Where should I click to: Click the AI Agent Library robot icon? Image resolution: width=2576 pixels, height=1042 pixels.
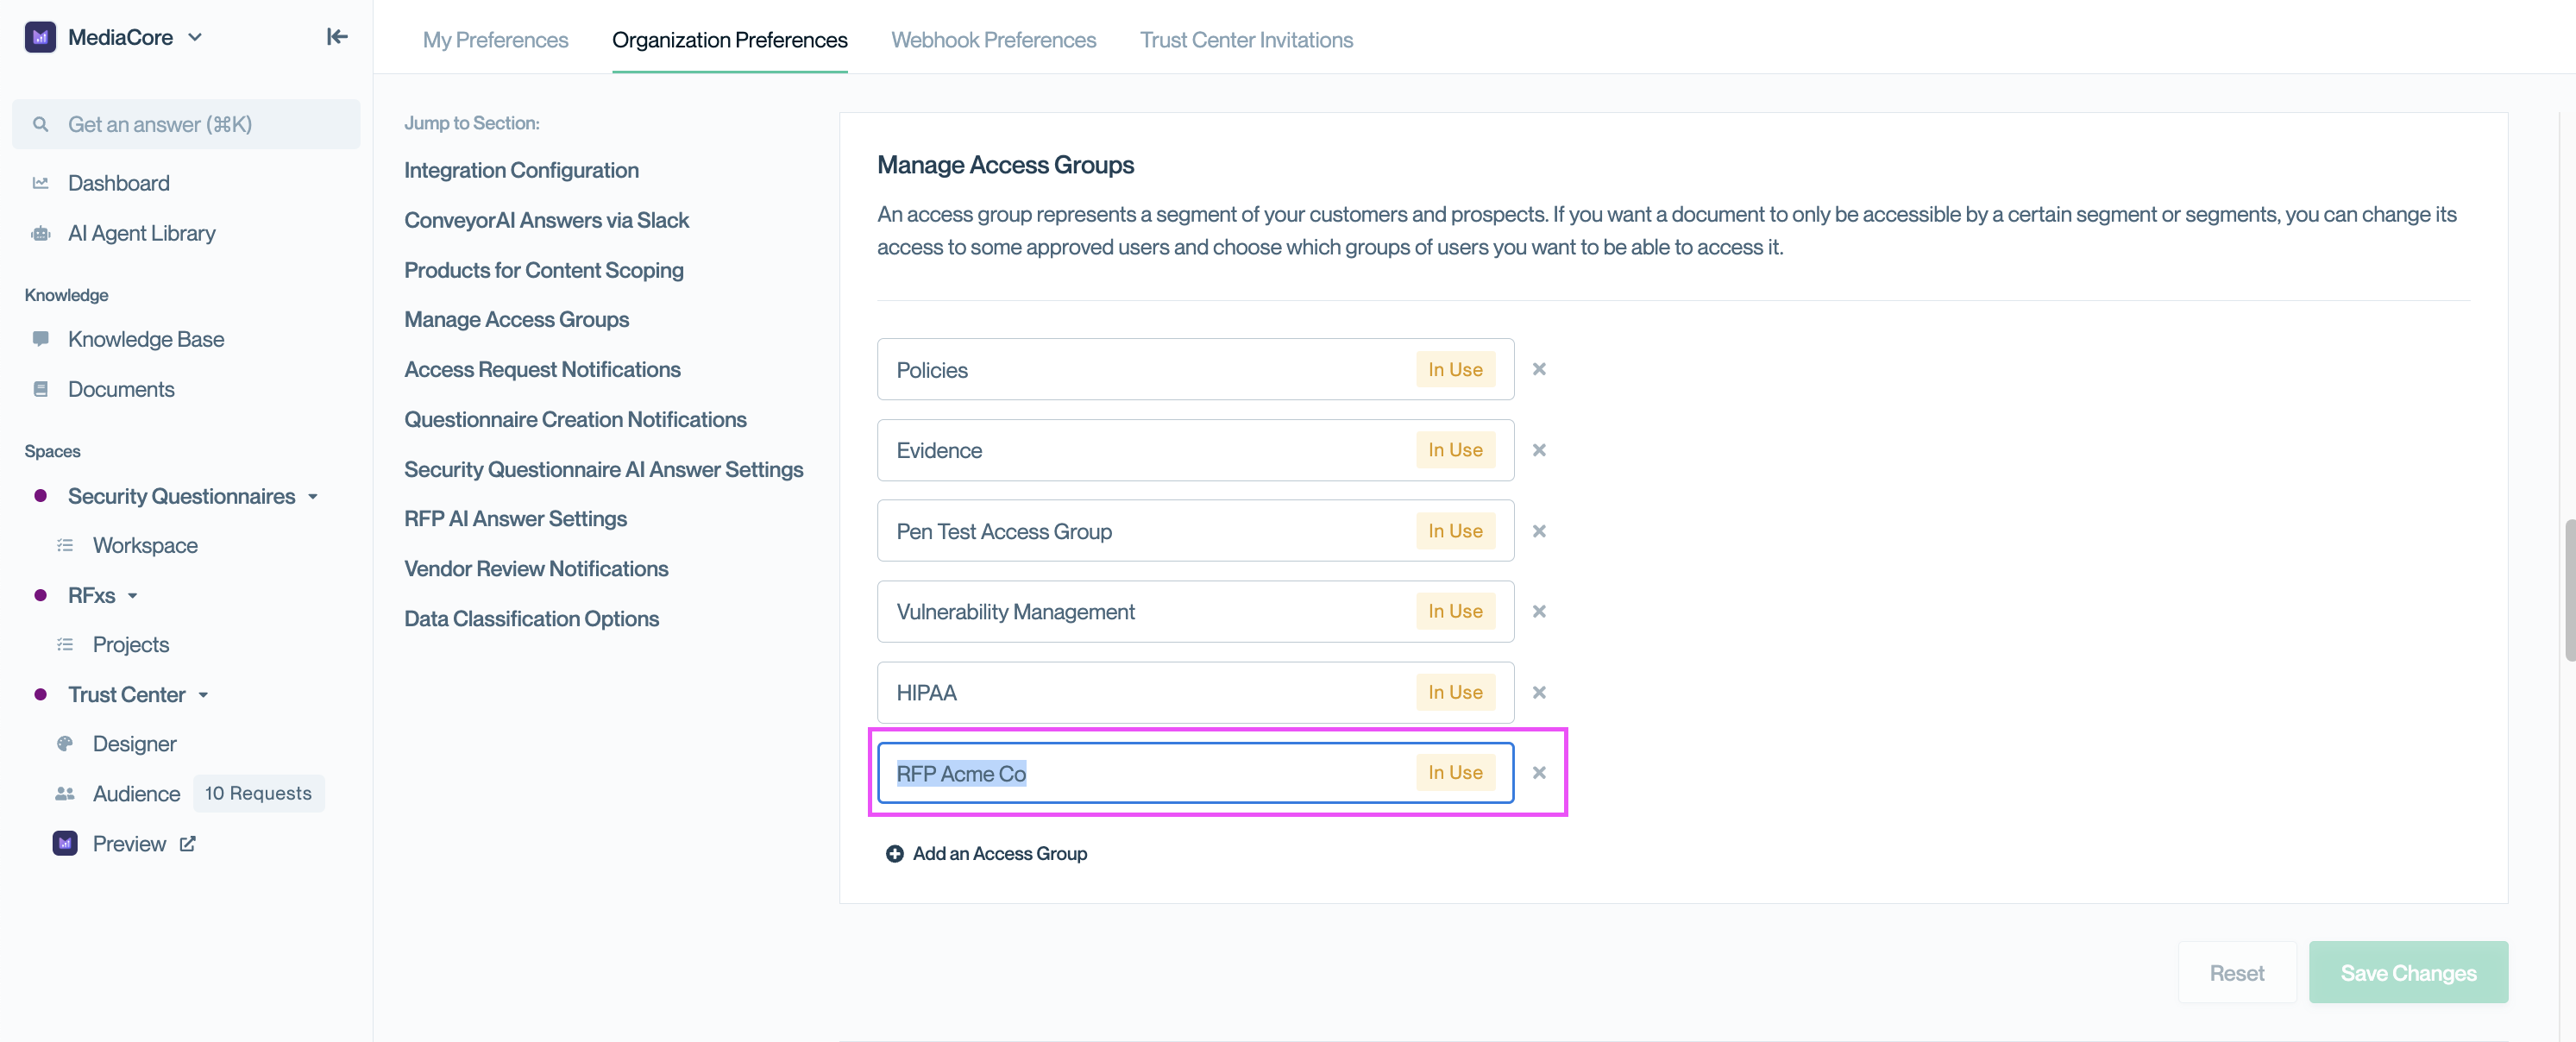pos(41,233)
